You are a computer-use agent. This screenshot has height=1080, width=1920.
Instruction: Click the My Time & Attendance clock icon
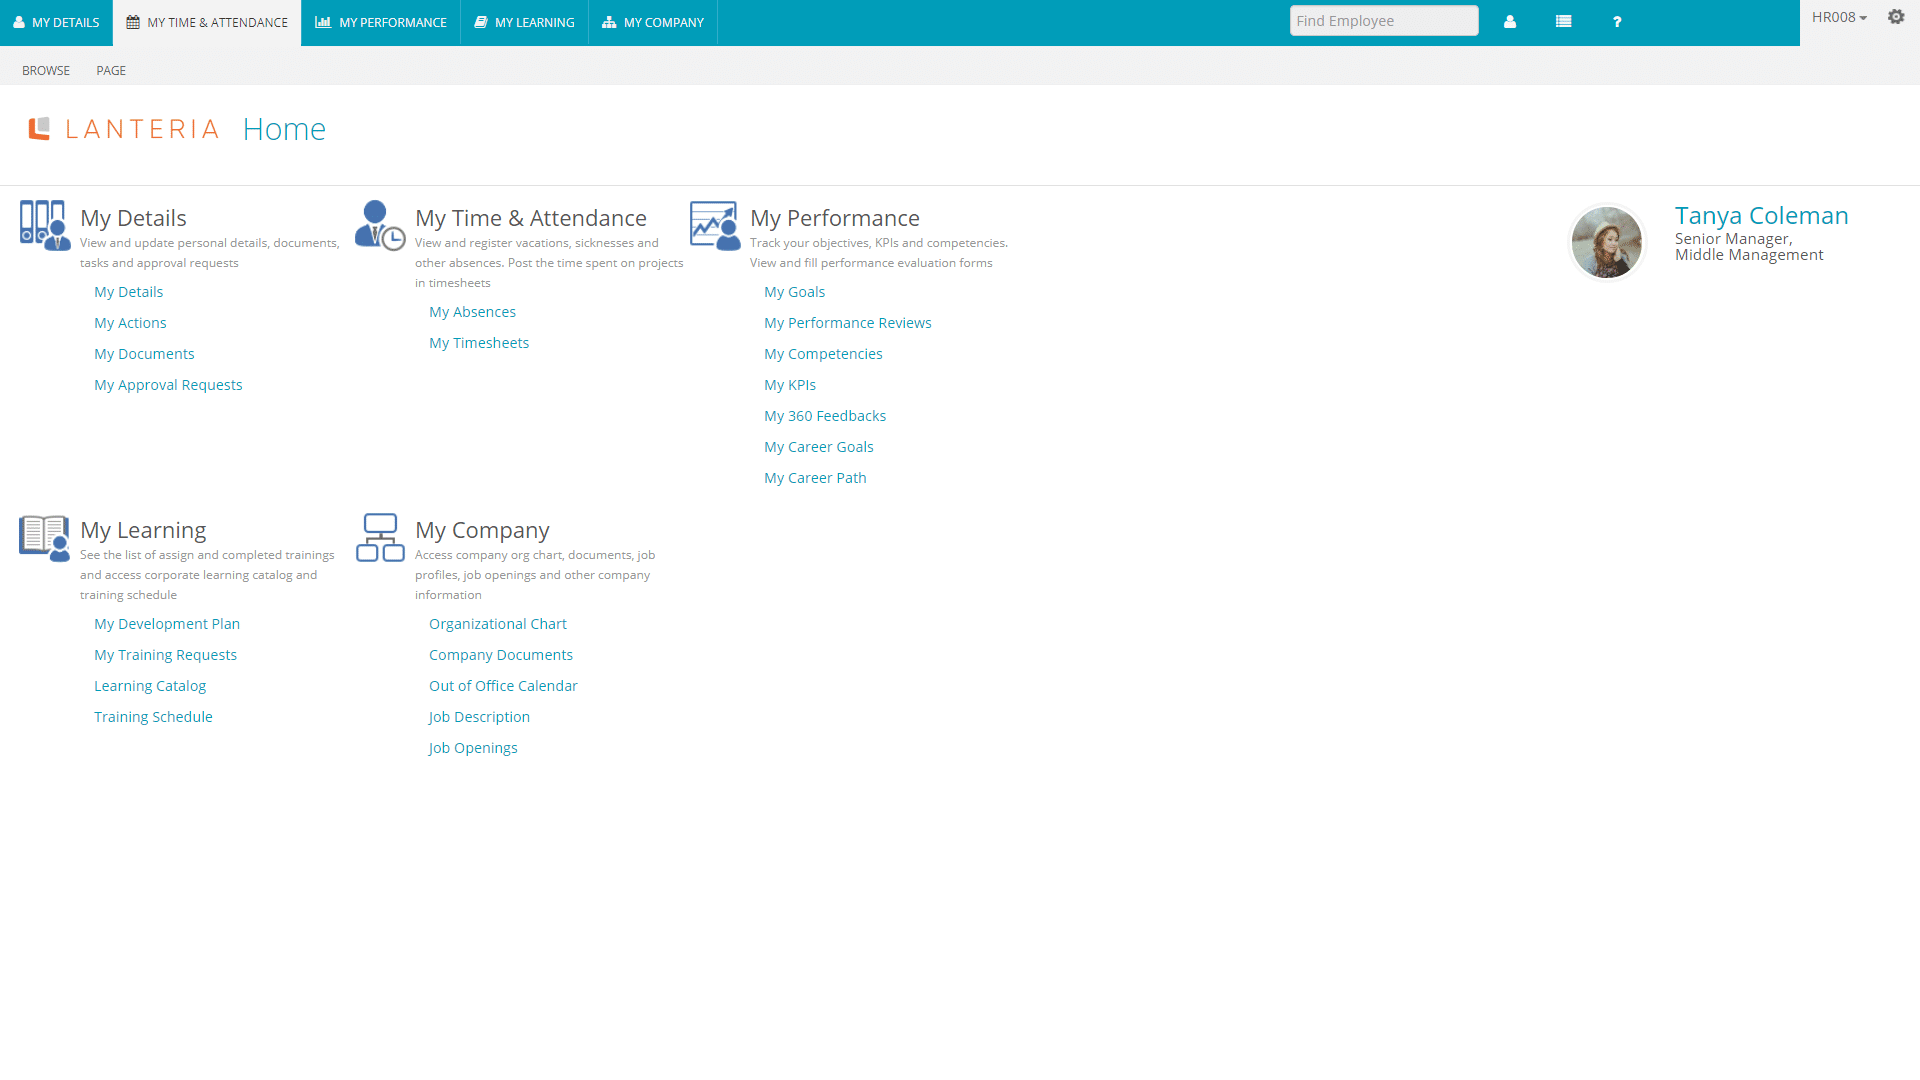pos(380,225)
